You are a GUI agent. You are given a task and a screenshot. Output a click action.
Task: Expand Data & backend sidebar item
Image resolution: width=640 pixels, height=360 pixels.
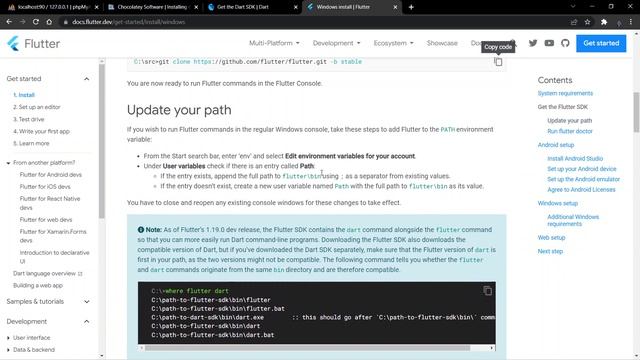pos(8,350)
